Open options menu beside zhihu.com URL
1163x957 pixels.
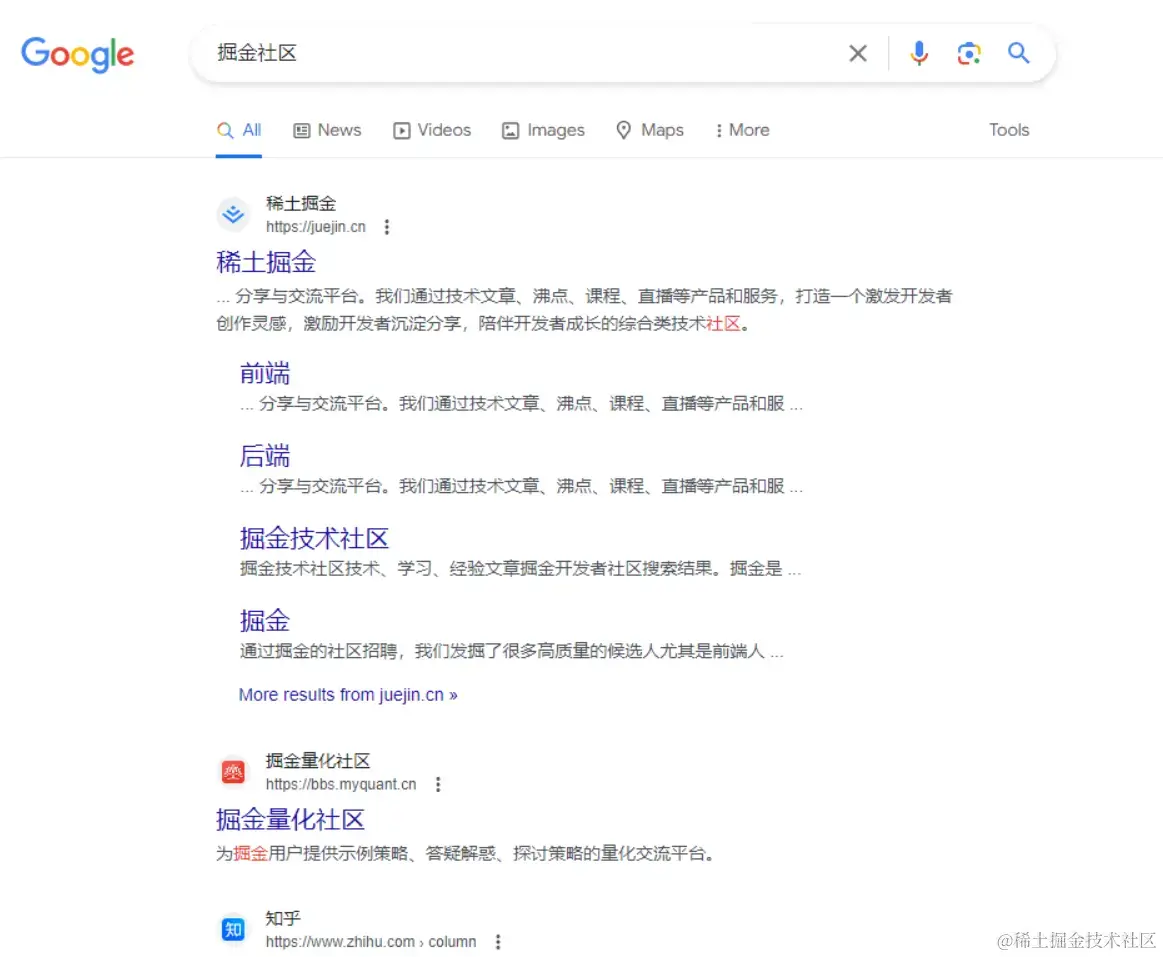(498, 942)
